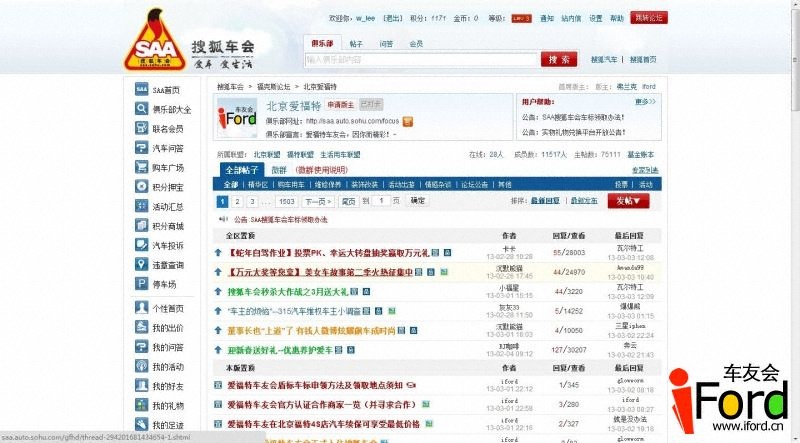800x443 pixels.
Task: Select the 会员 search tab
Action: (416, 44)
